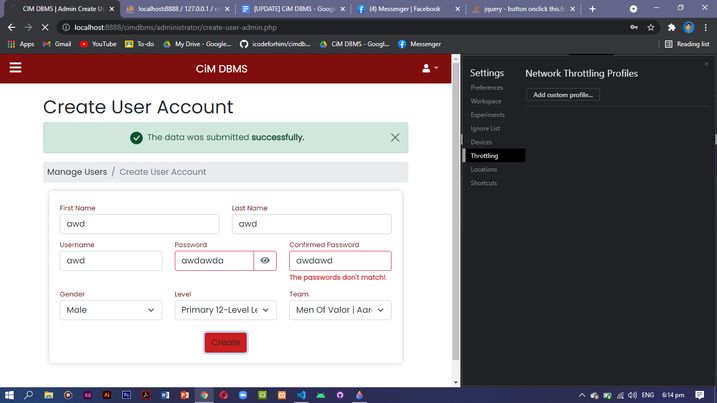
Task: Open Messenger bookmark
Action: 419,44
